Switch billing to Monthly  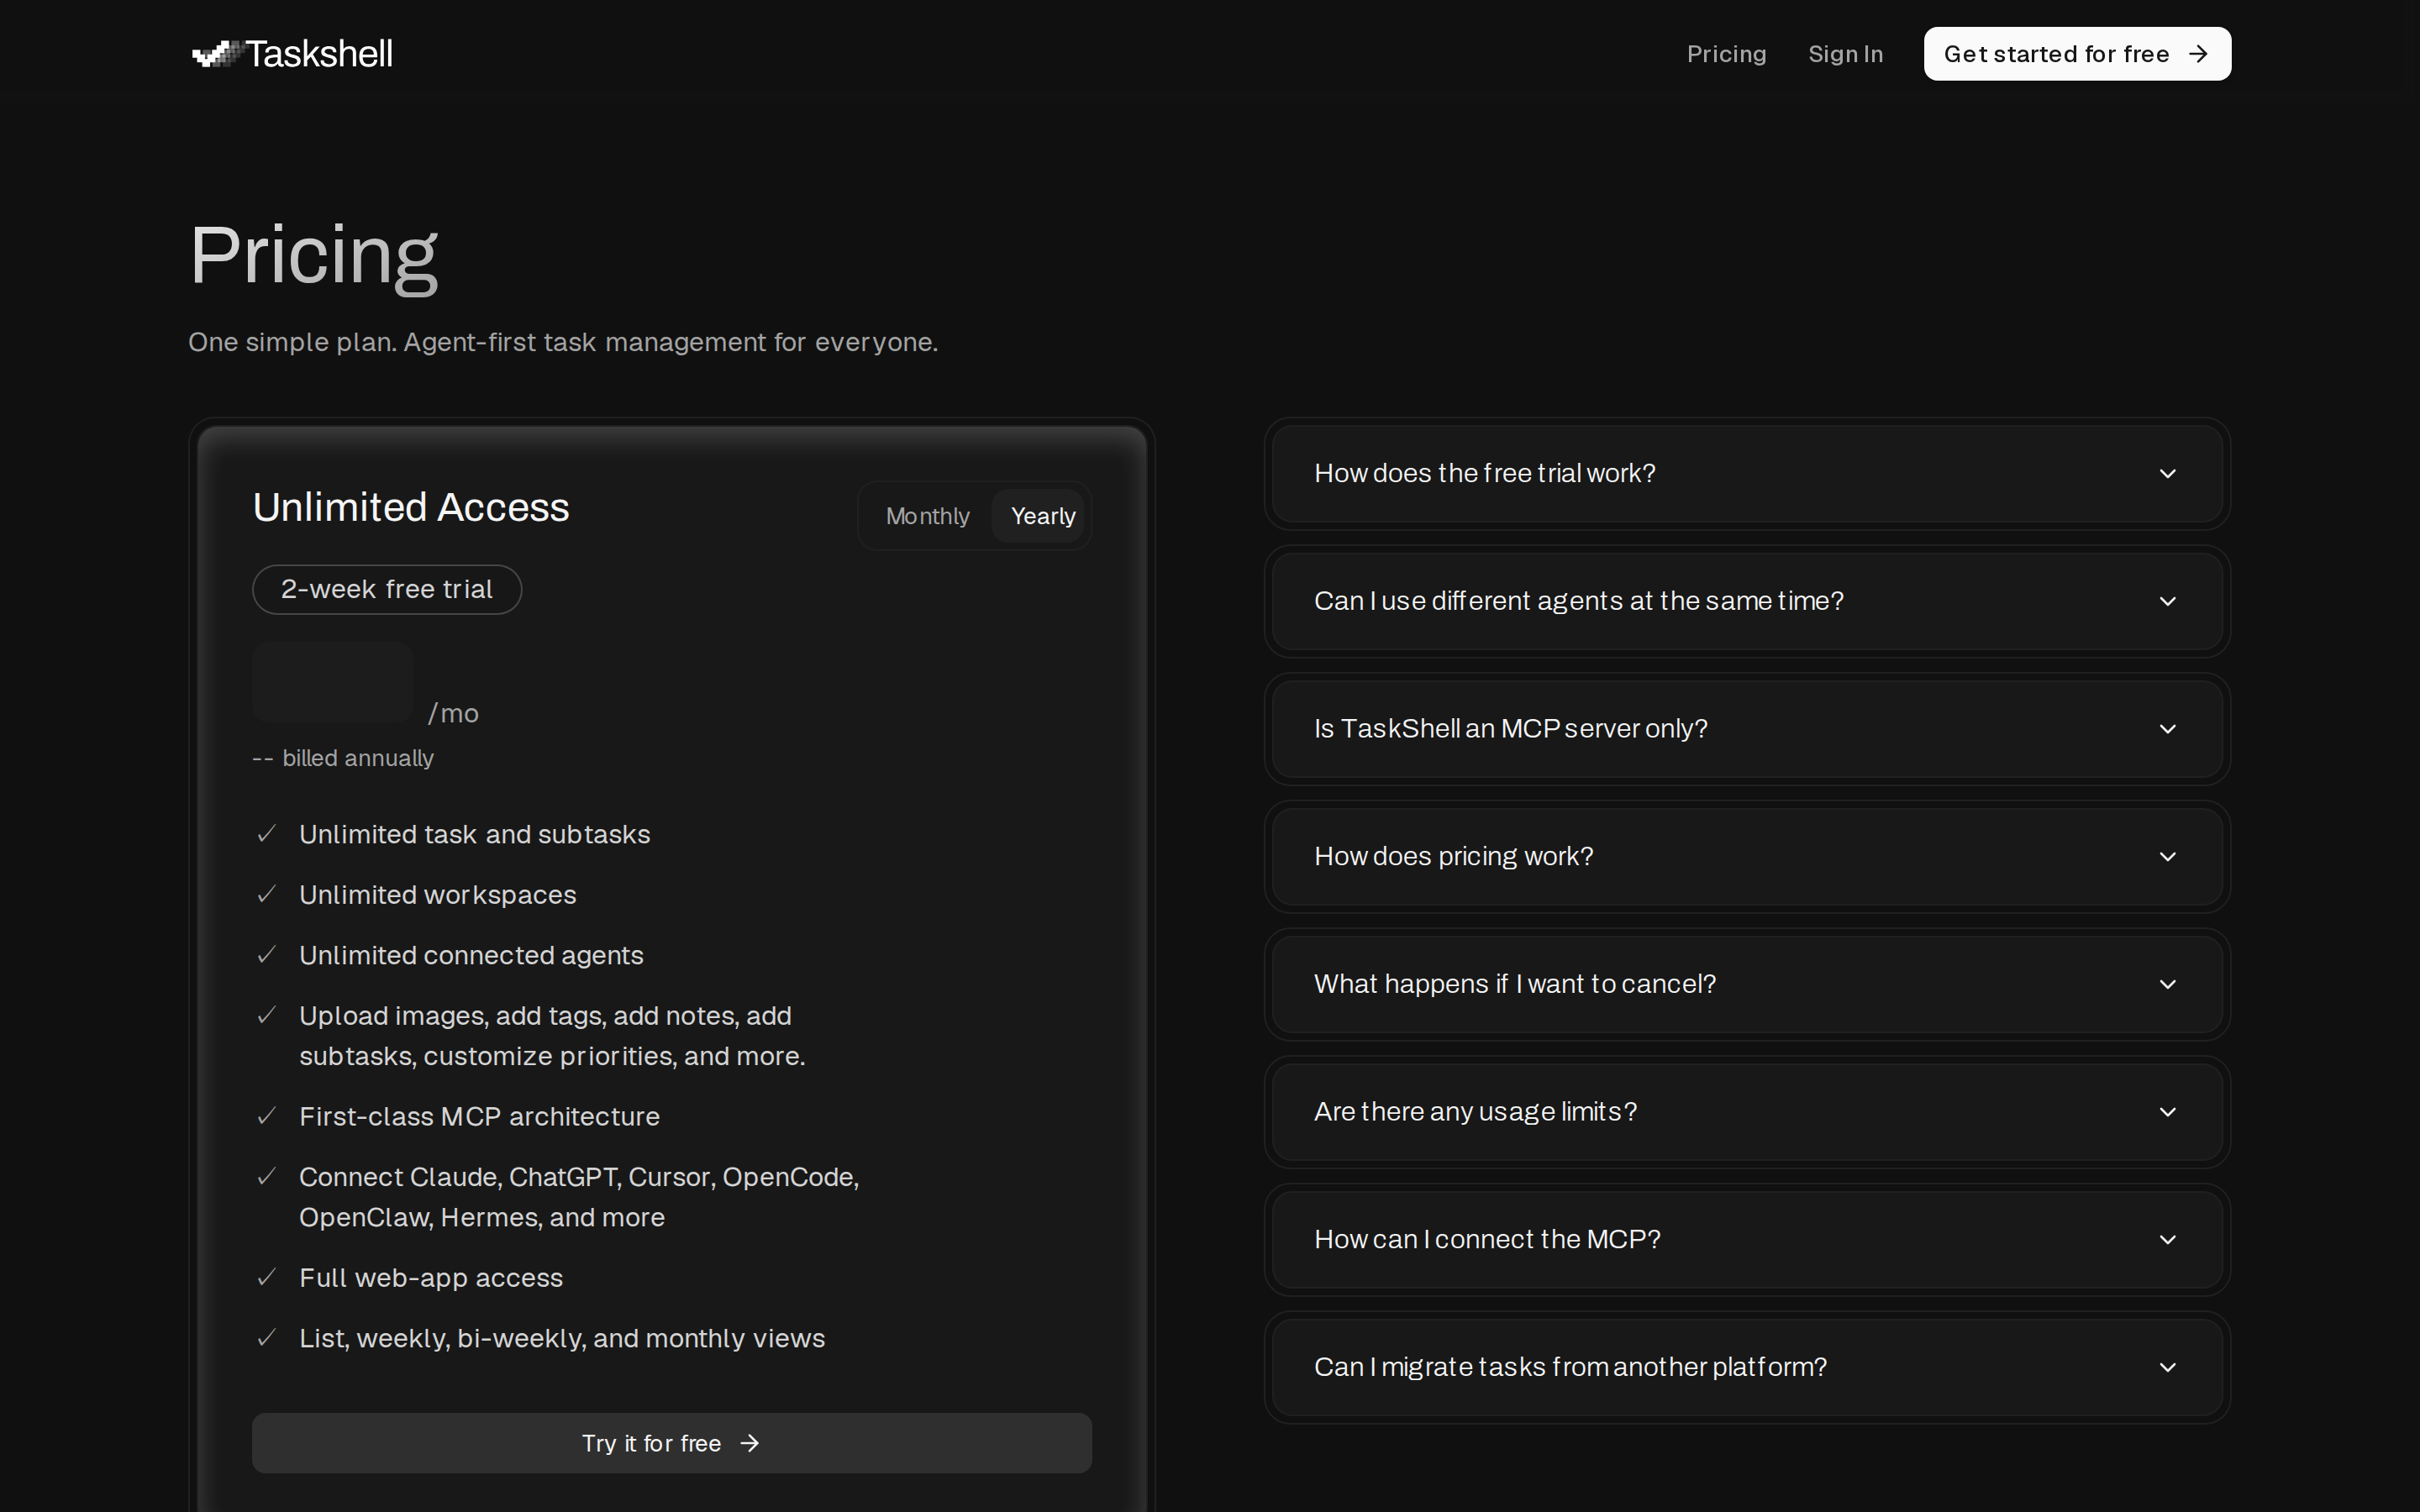(x=927, y=516)
